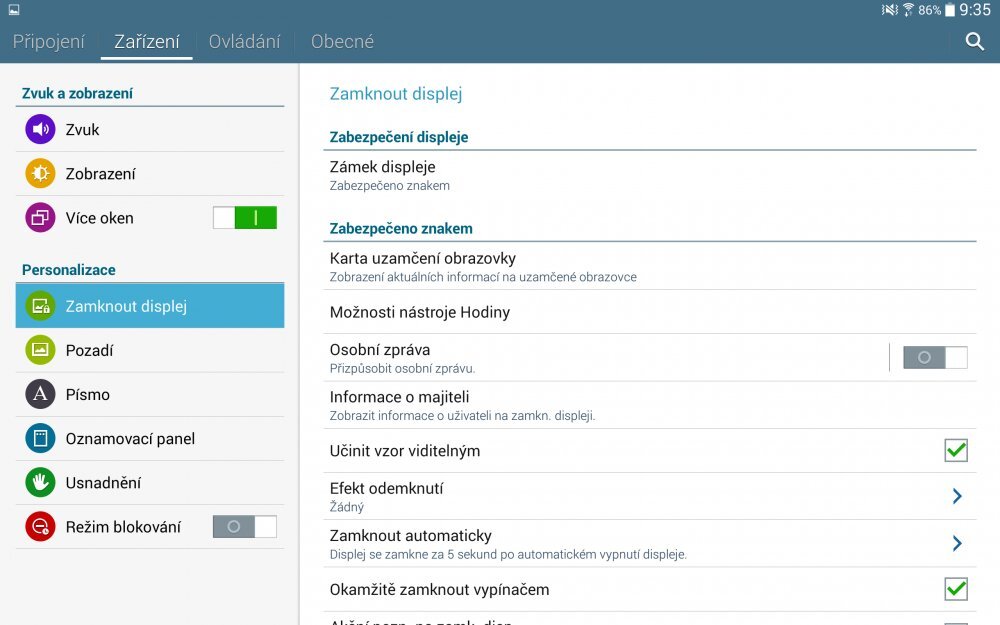This screenshot has width=1000, height=625.
Task: Click the Usnadnění accessibility hand icon
Action: 39,482
